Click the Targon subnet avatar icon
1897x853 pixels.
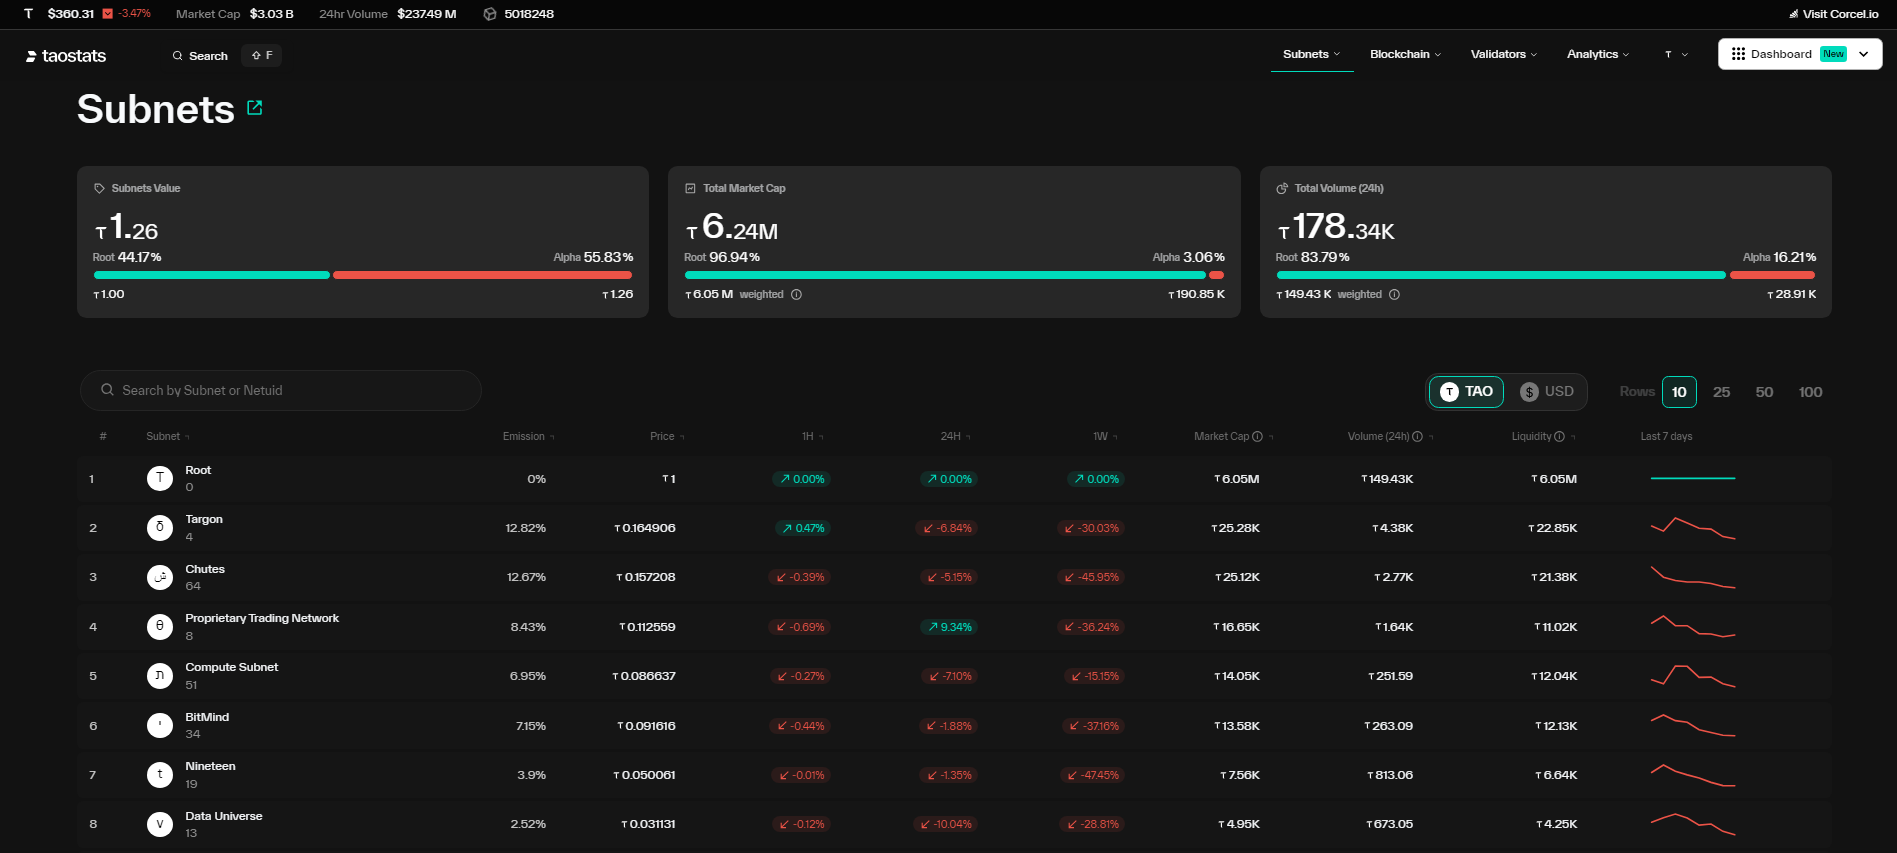160,528
